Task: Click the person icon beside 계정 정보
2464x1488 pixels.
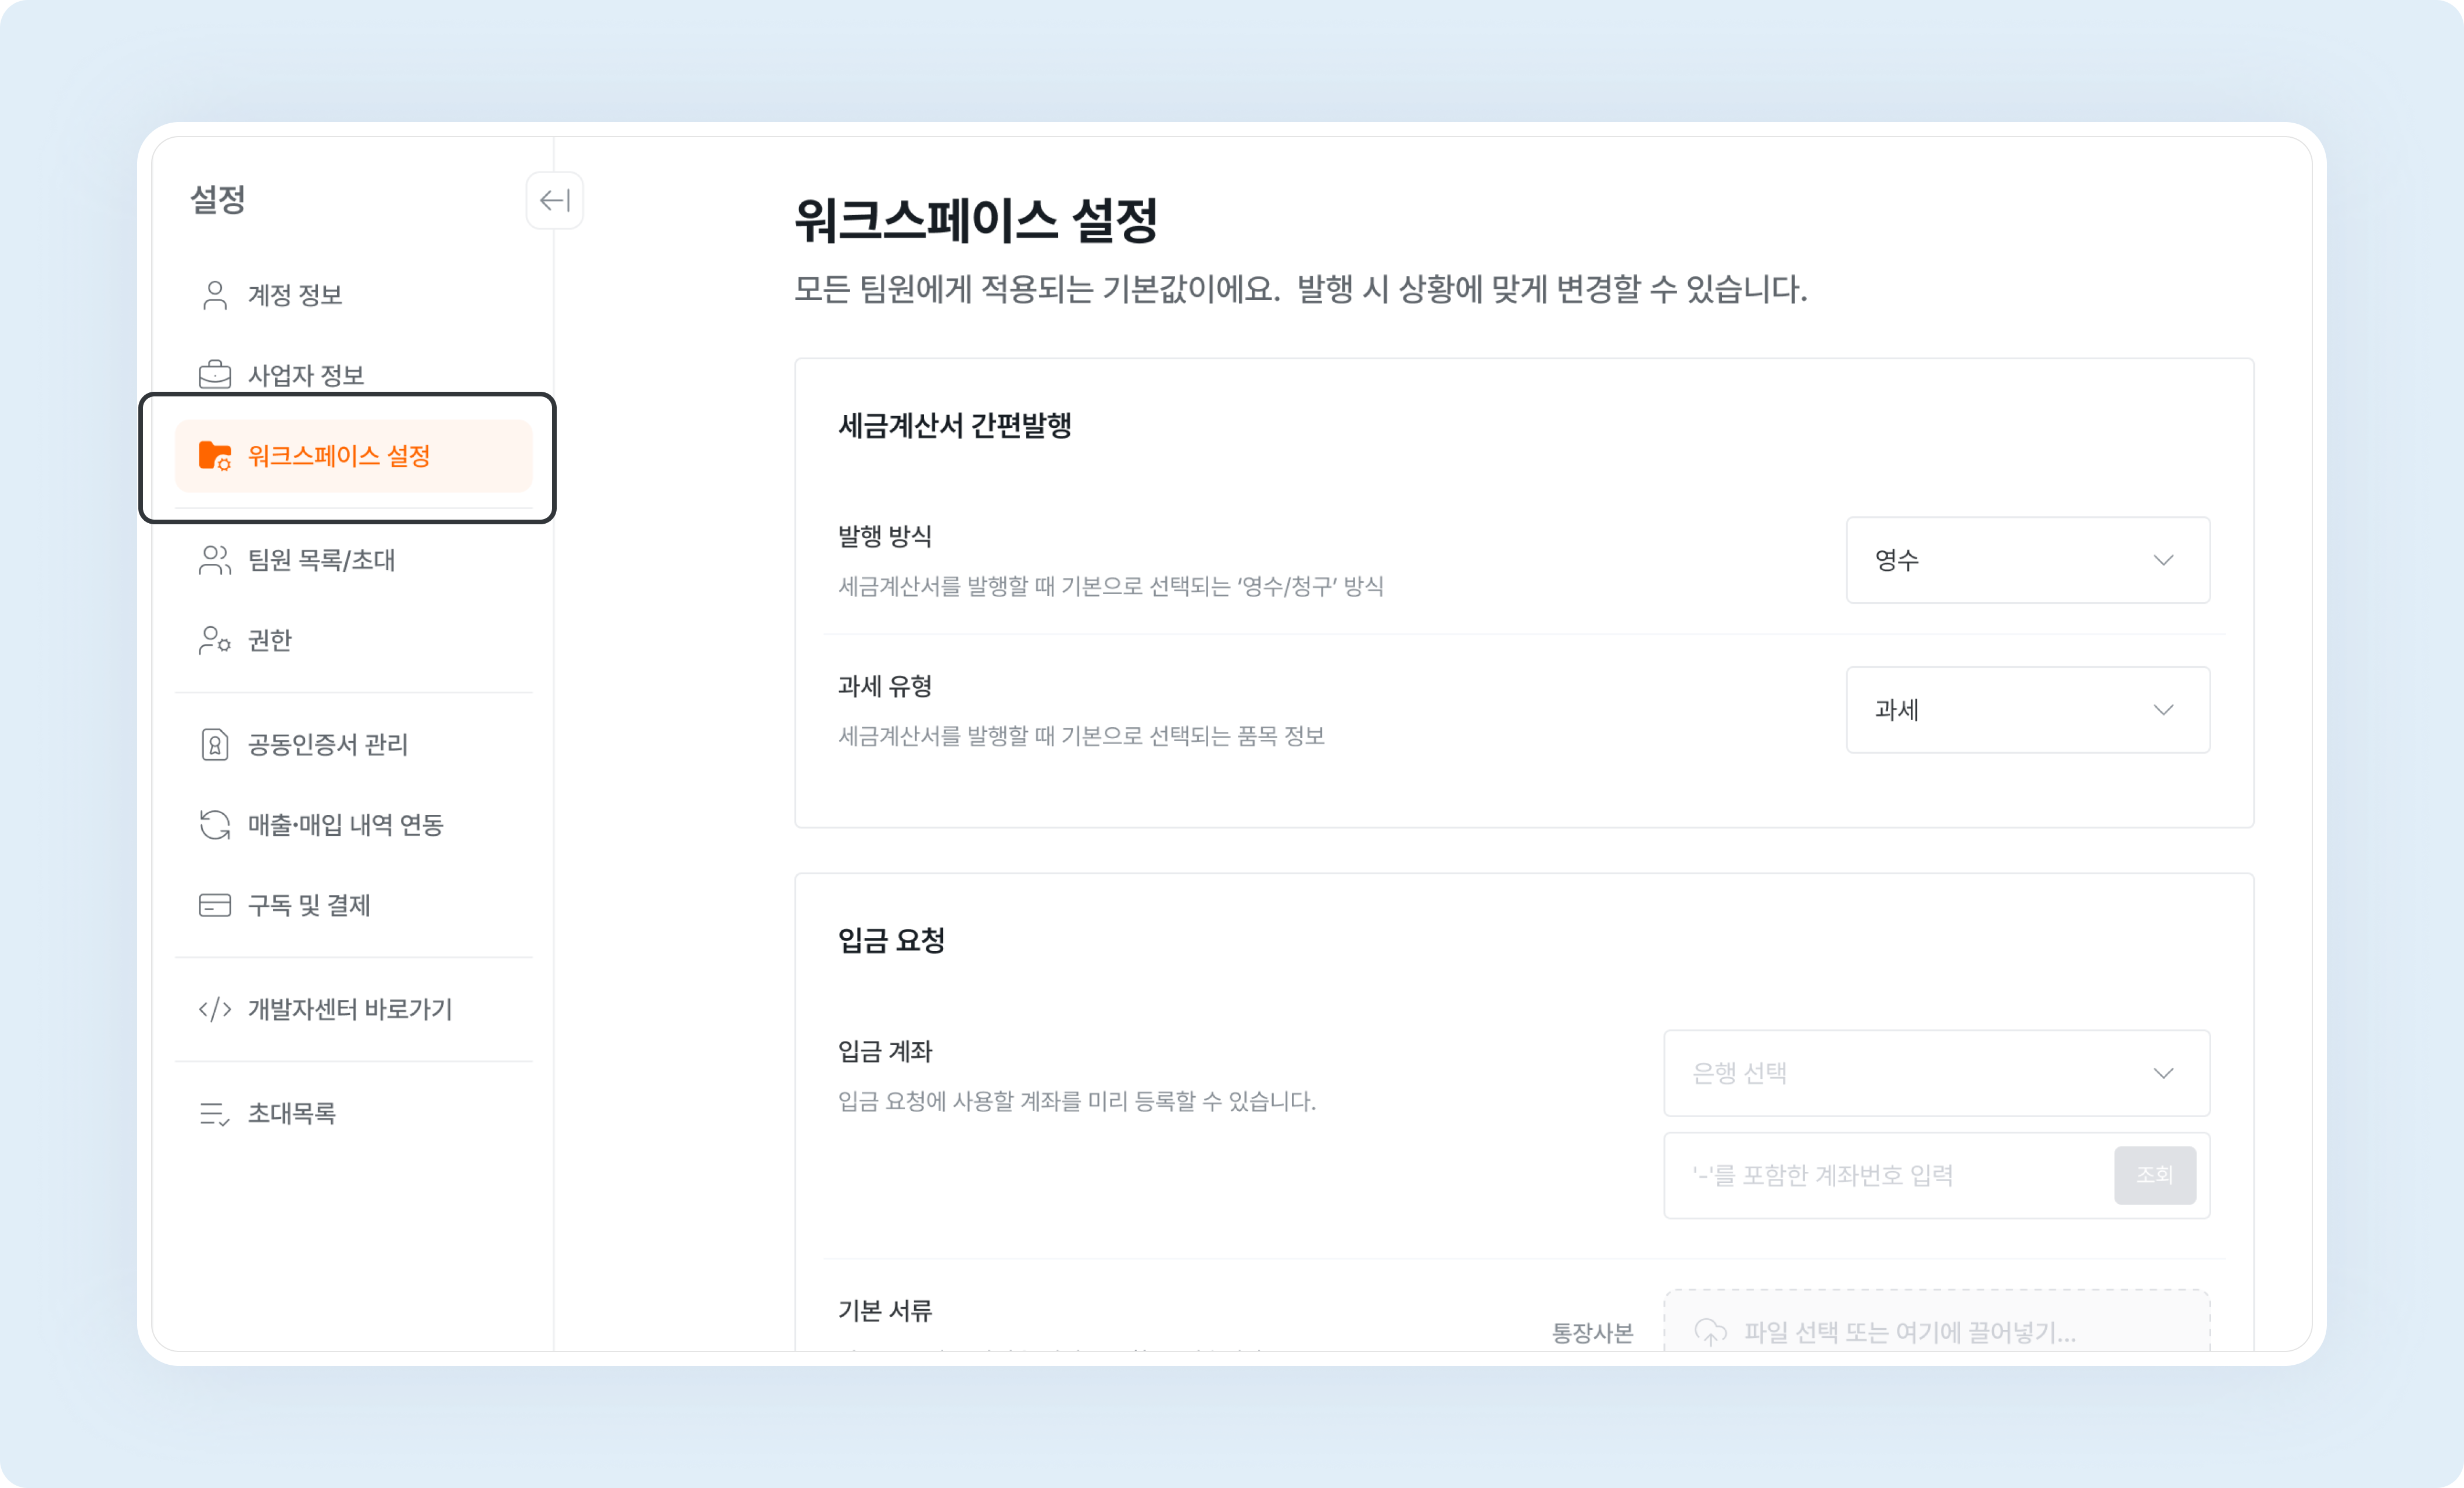Action: (214, 295)
